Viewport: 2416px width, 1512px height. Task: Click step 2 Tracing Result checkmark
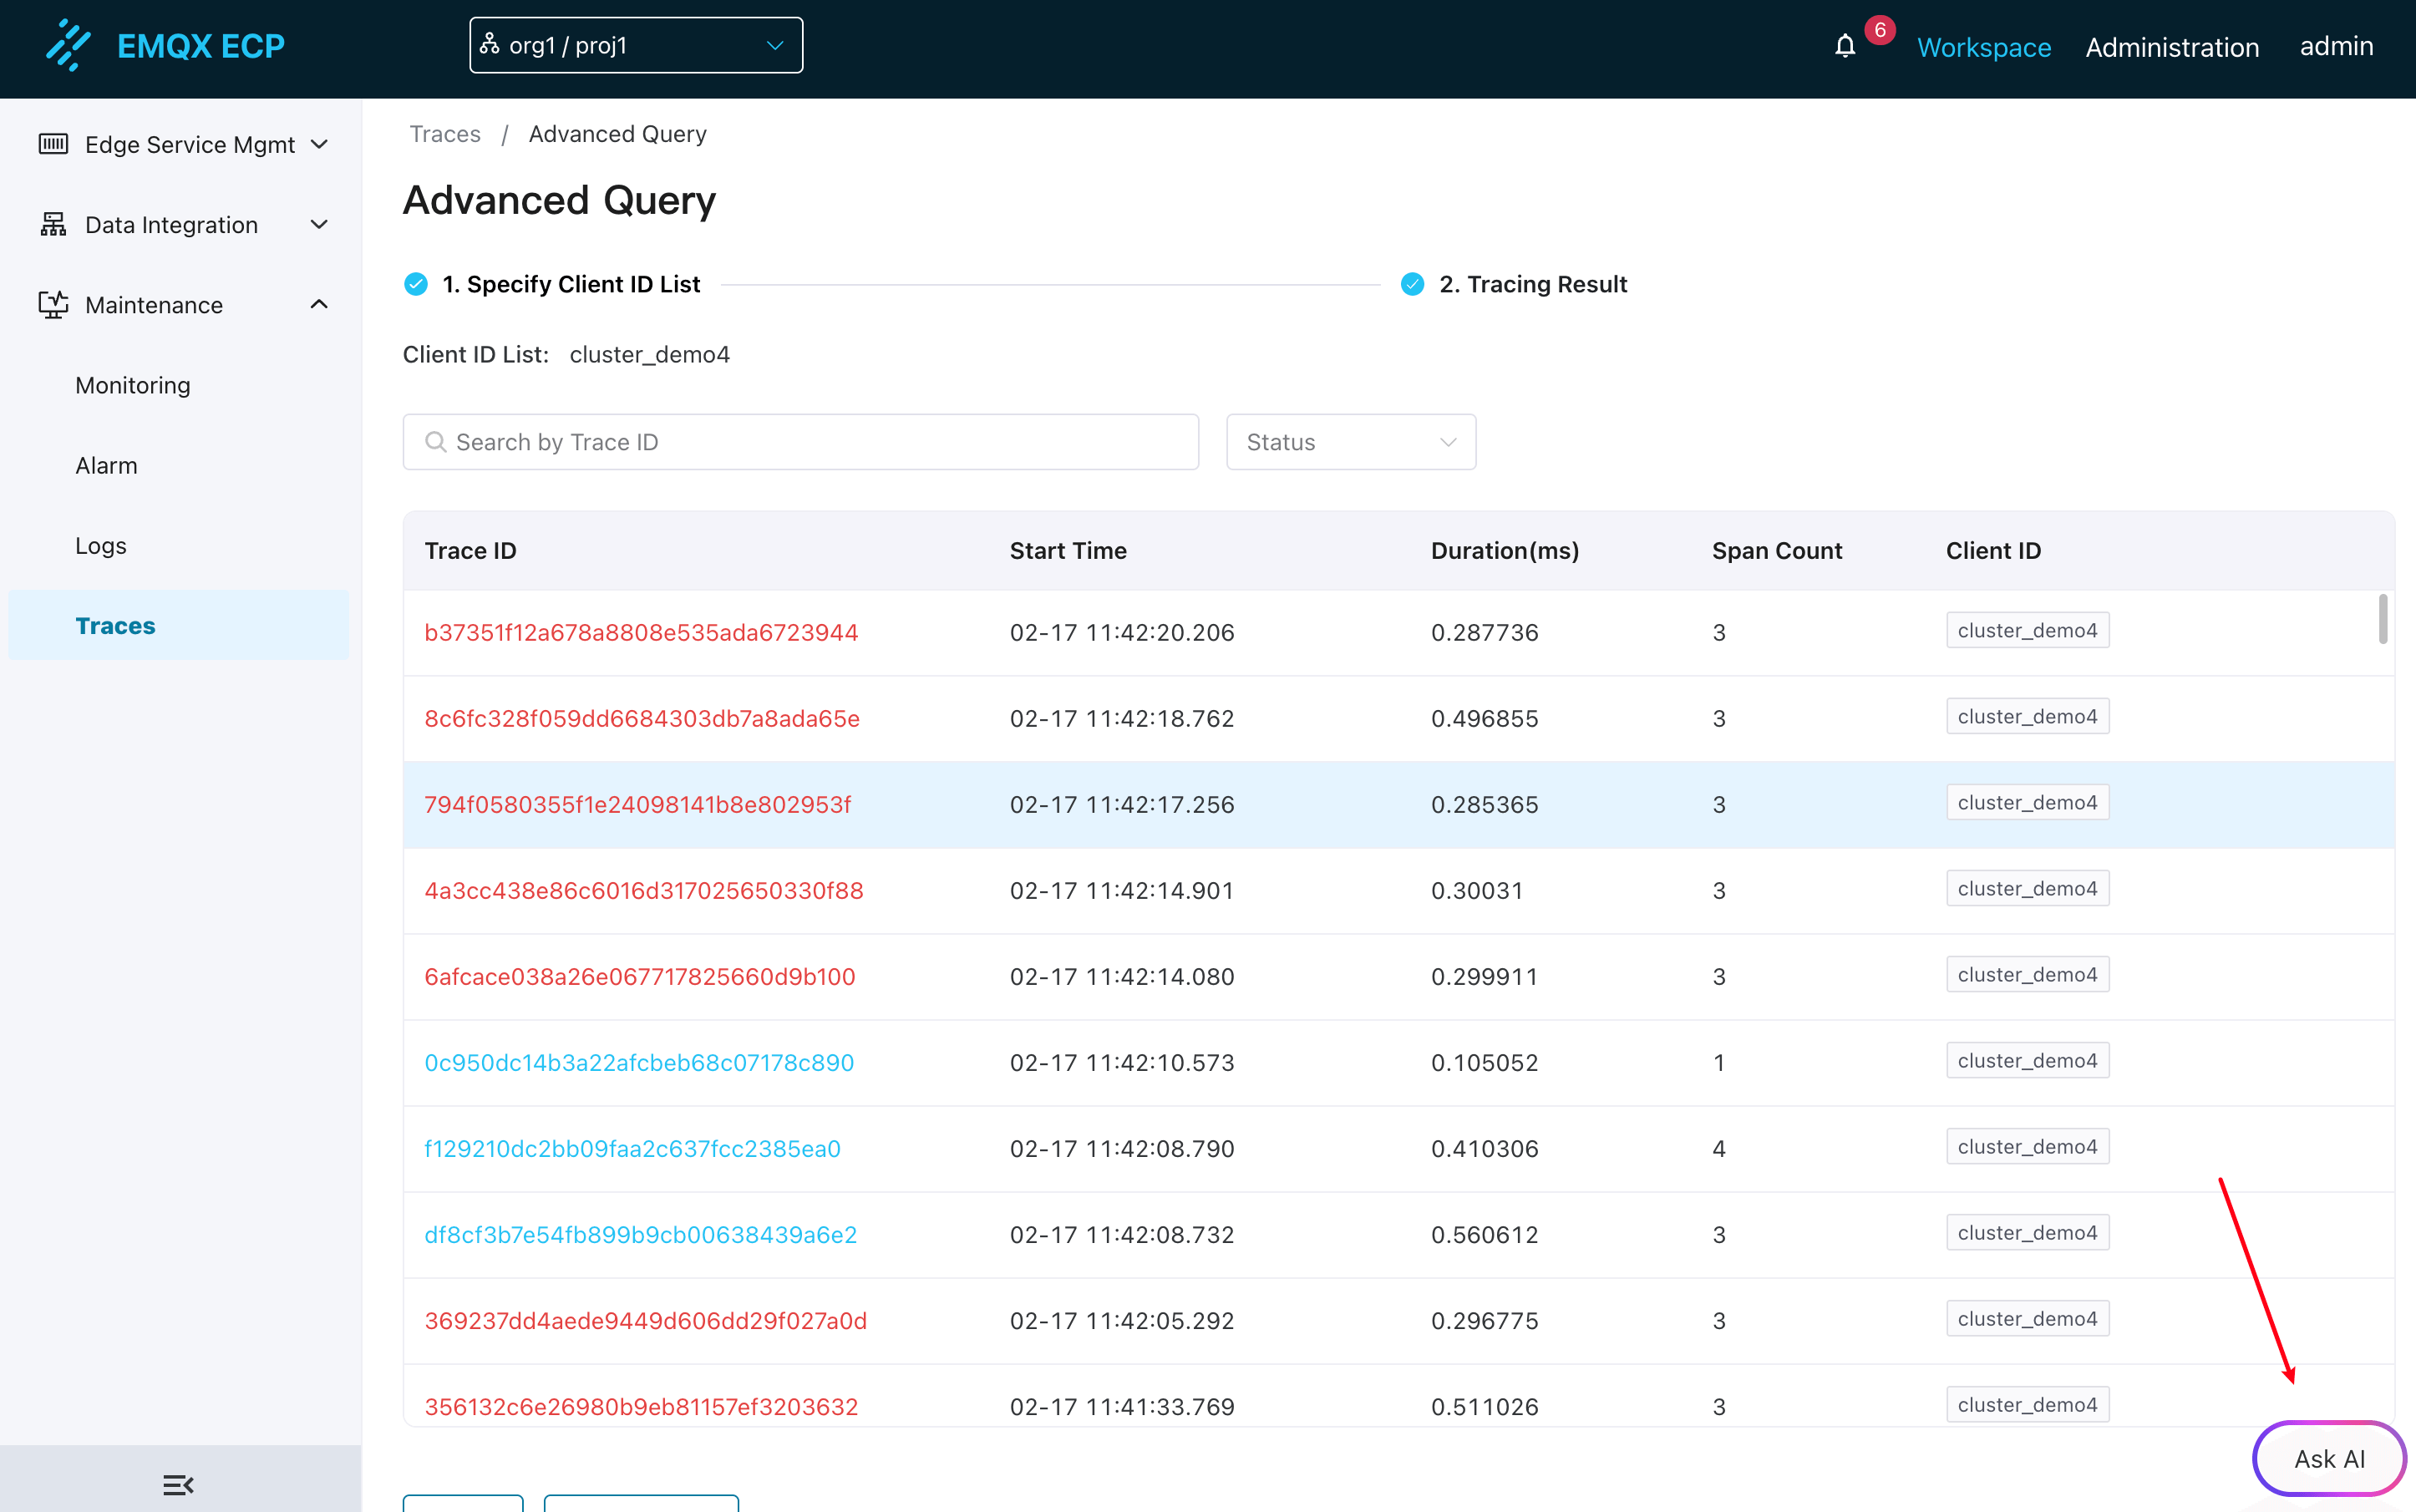(x=1412, y=284)
